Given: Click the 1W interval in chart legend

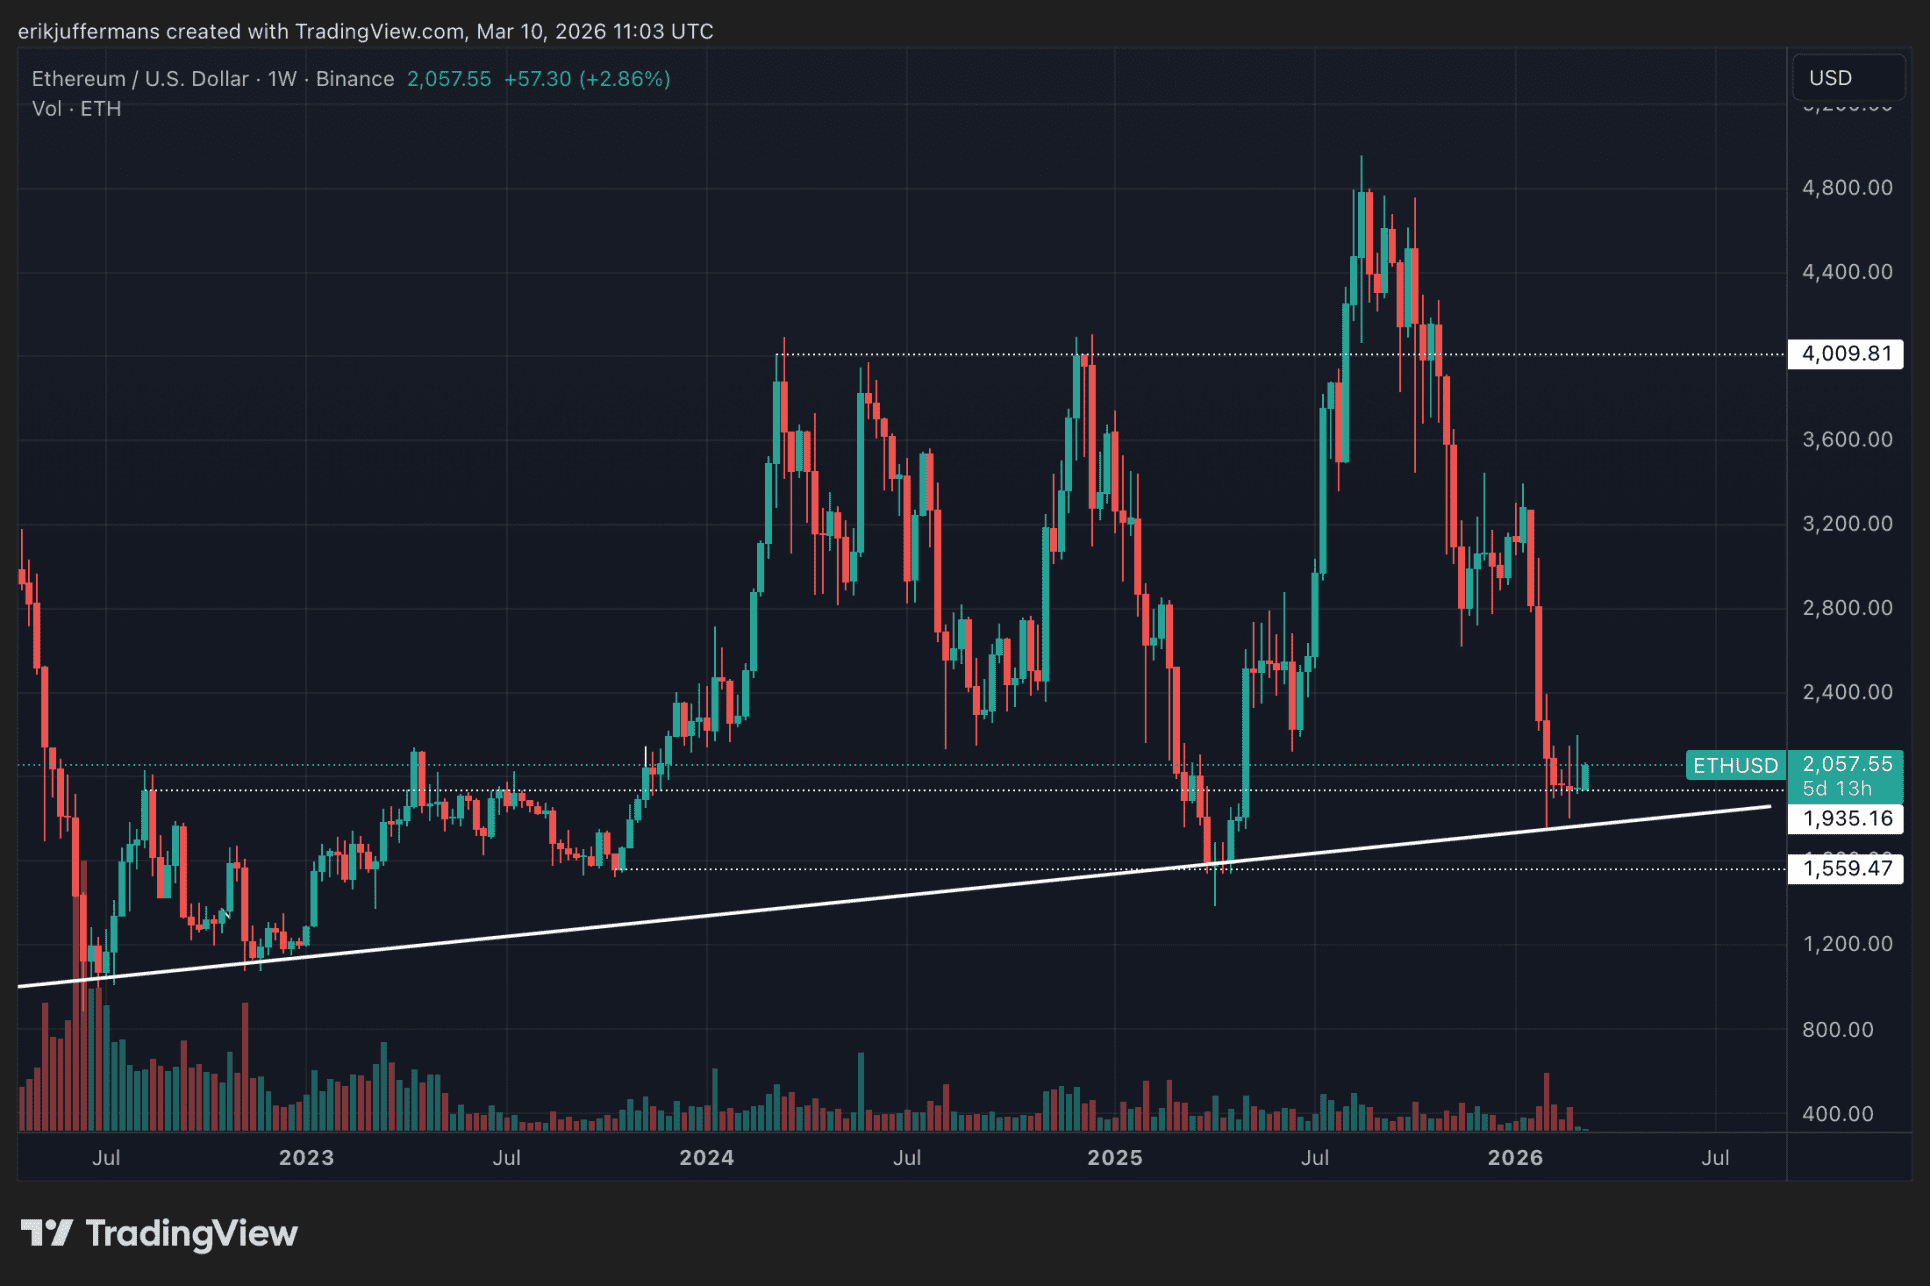Looking at the screenshot, I should point(282,79).
